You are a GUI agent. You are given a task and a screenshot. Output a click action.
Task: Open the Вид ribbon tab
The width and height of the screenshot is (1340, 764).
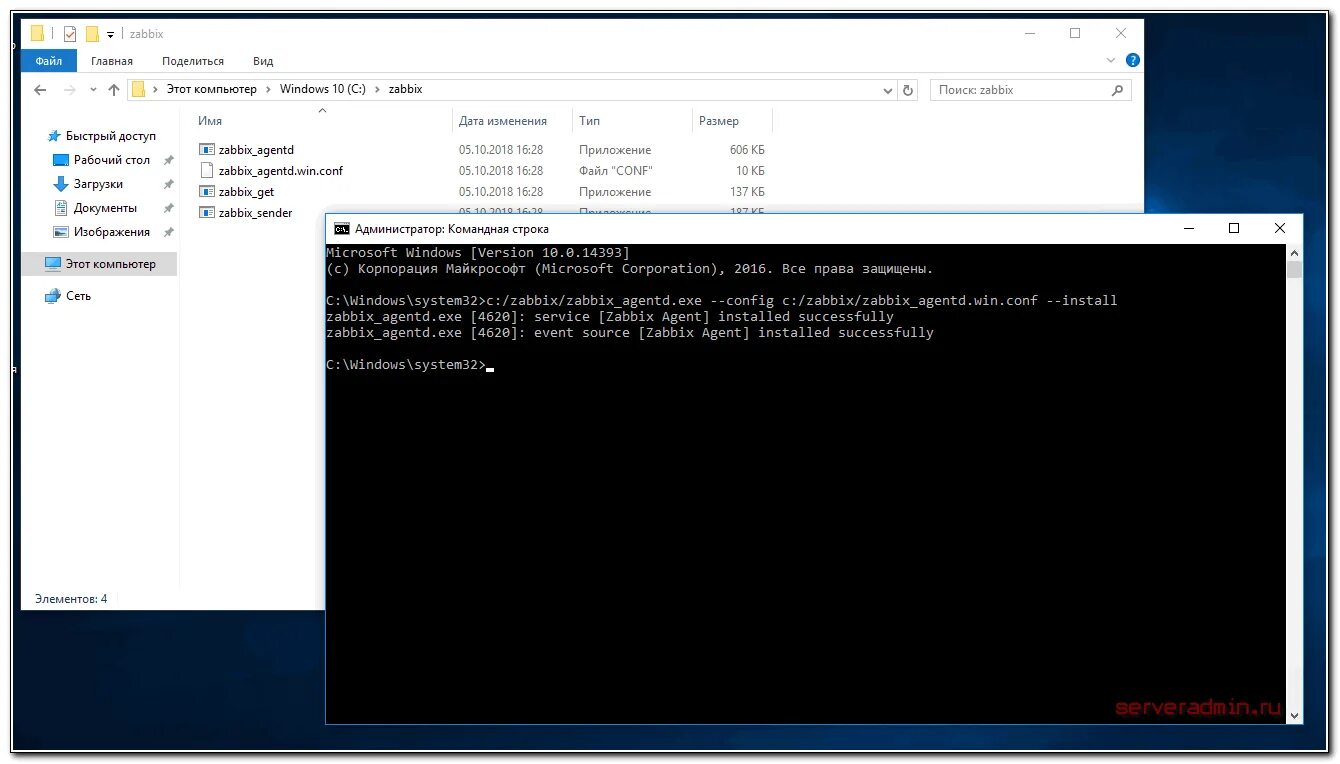[263, 61]
